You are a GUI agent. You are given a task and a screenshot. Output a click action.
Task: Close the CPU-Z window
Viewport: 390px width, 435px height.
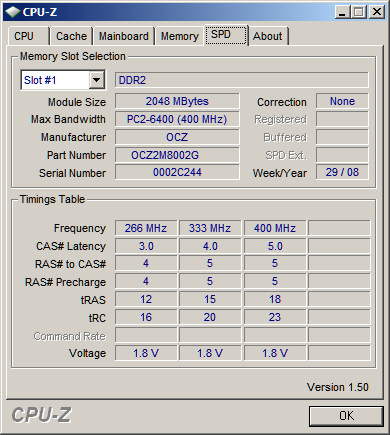377,12
